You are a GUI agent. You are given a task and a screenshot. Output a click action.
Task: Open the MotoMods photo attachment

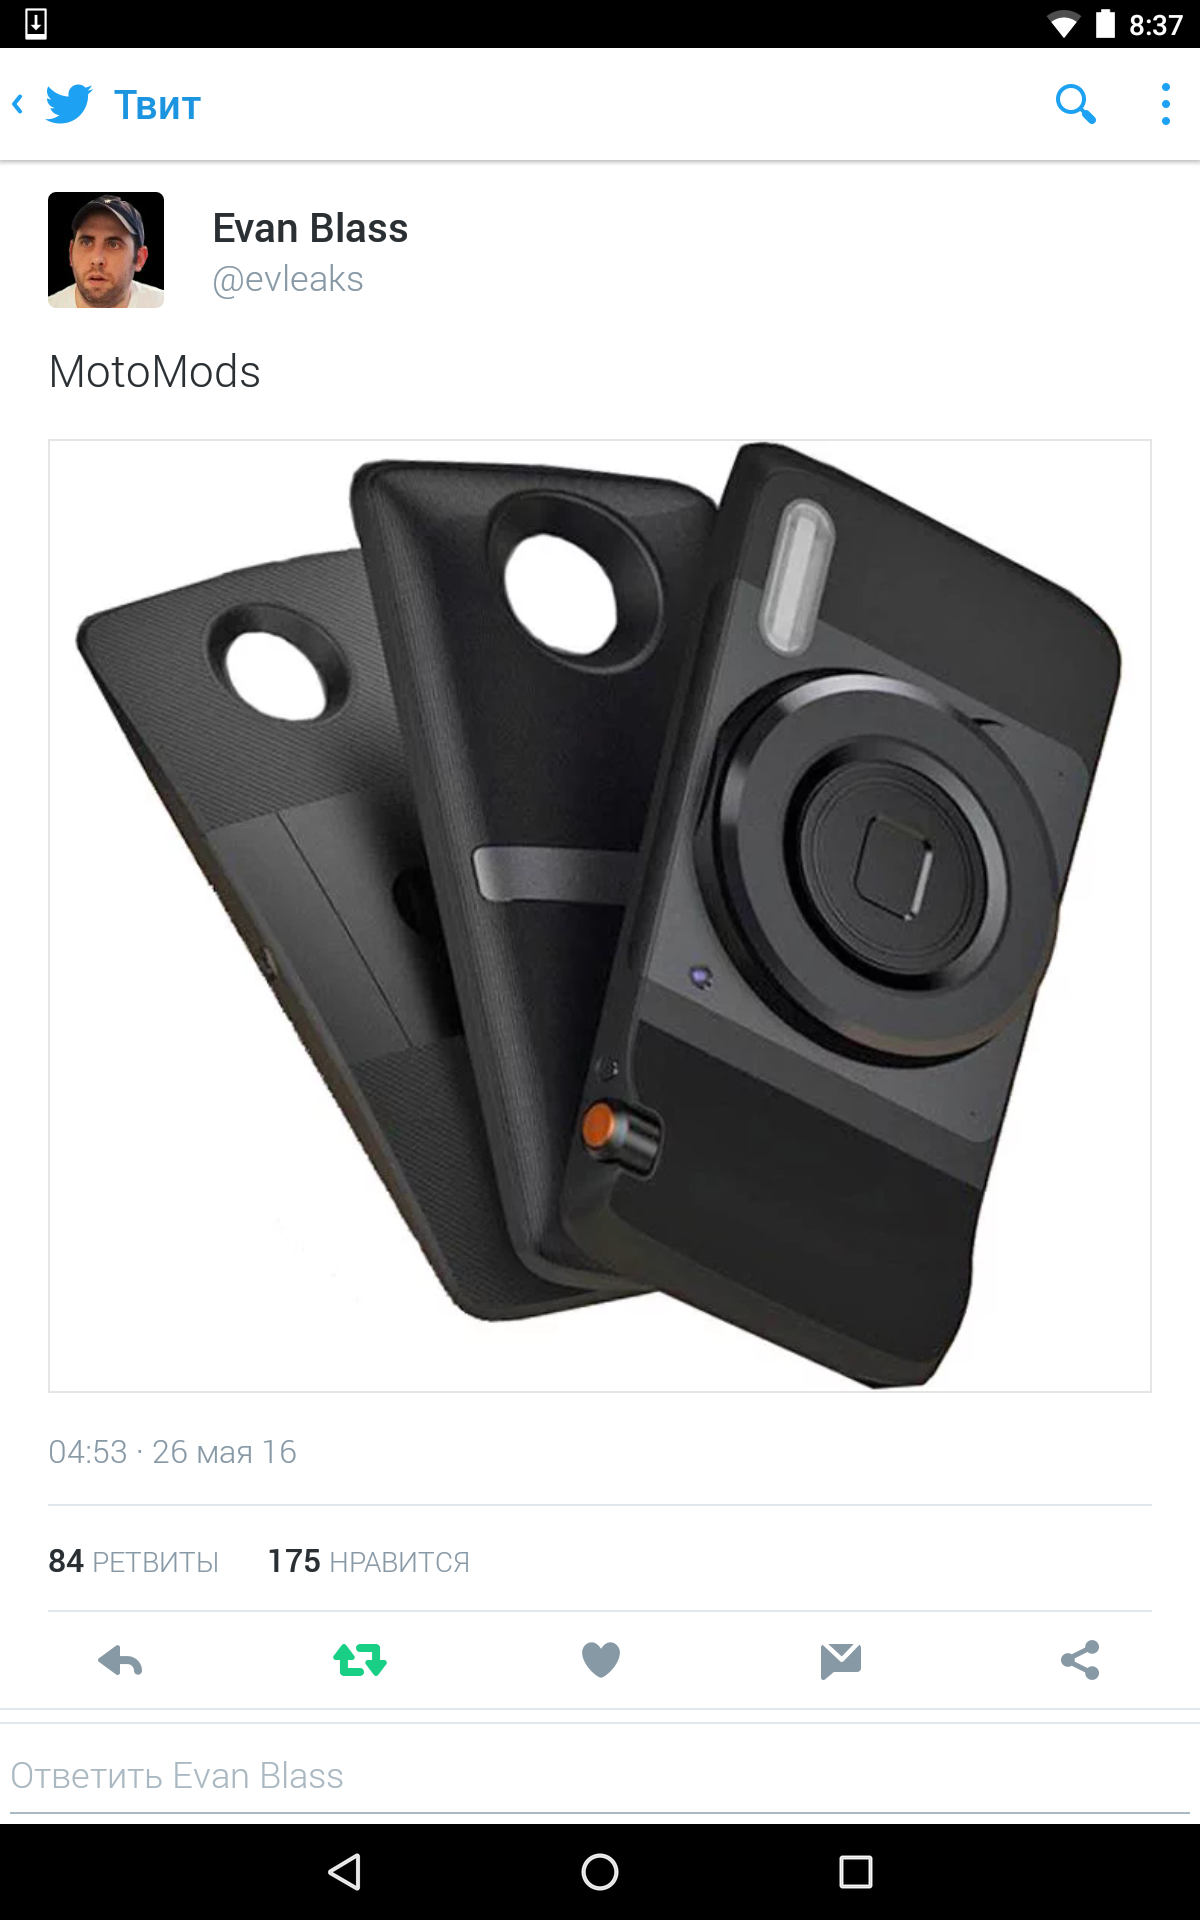pyautogui.click(x=600, y=915)
